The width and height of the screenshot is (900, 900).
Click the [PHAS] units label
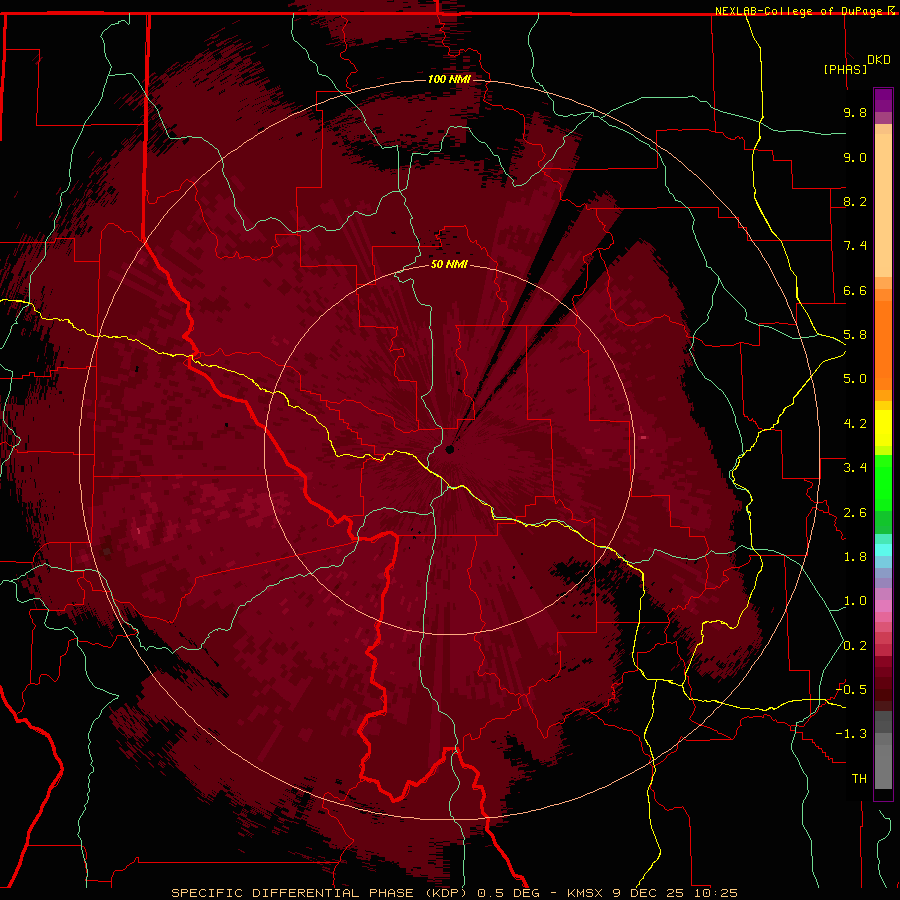point(845,69)
